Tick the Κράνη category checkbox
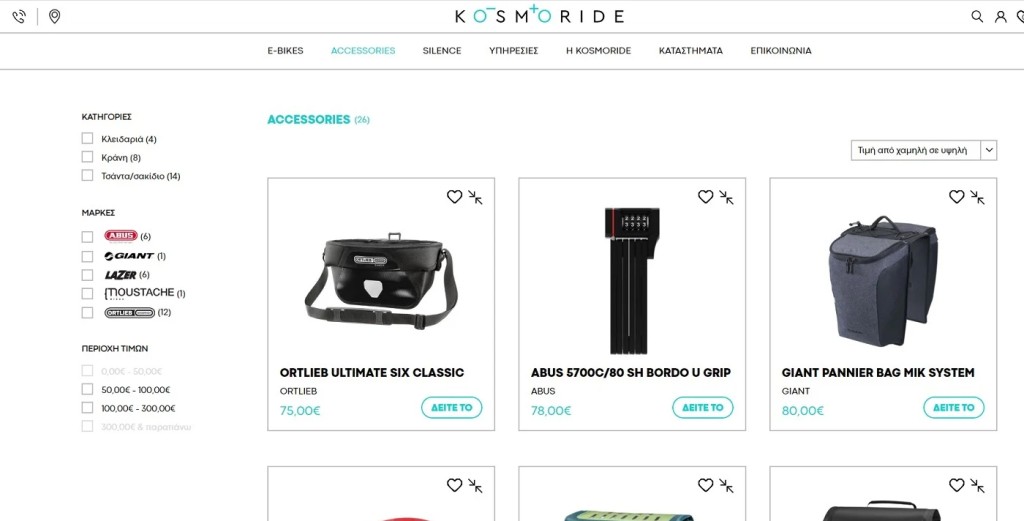The image size is (1024, 521). [x=88, y=157]
